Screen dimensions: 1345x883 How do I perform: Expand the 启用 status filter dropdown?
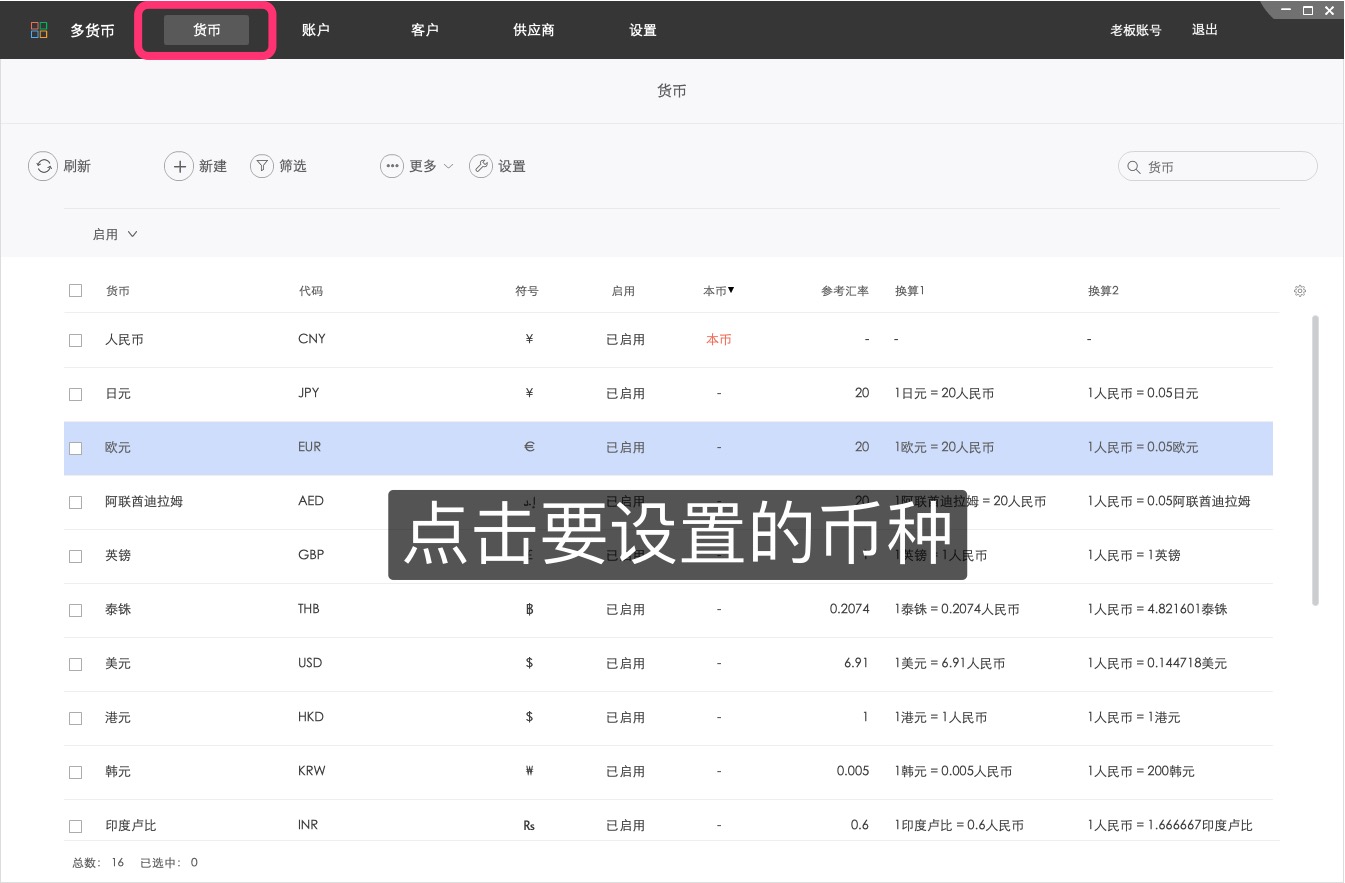coord(115,234)
